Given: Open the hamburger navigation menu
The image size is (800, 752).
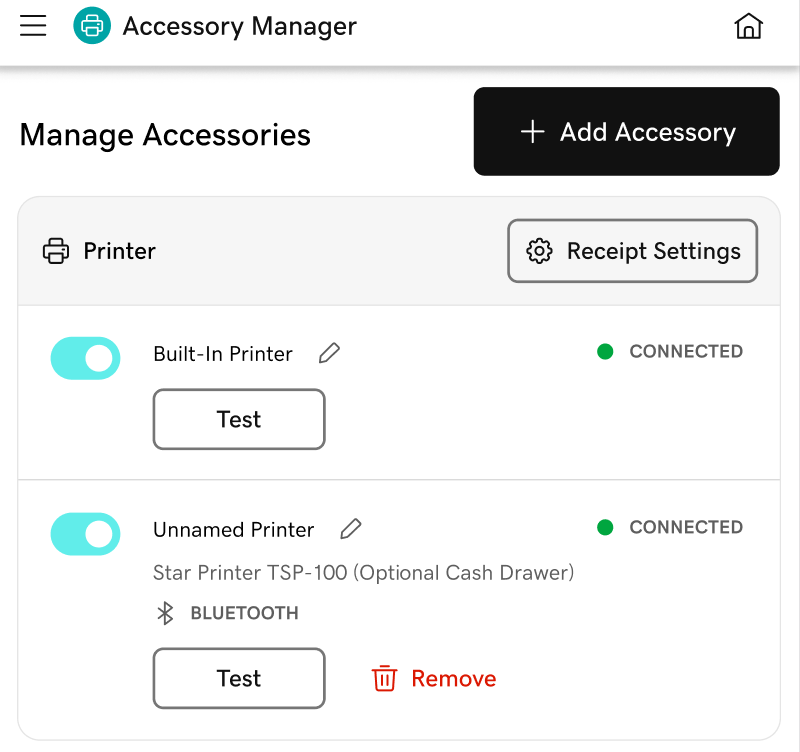Looking at the screenshot, I should click(33, 26).
